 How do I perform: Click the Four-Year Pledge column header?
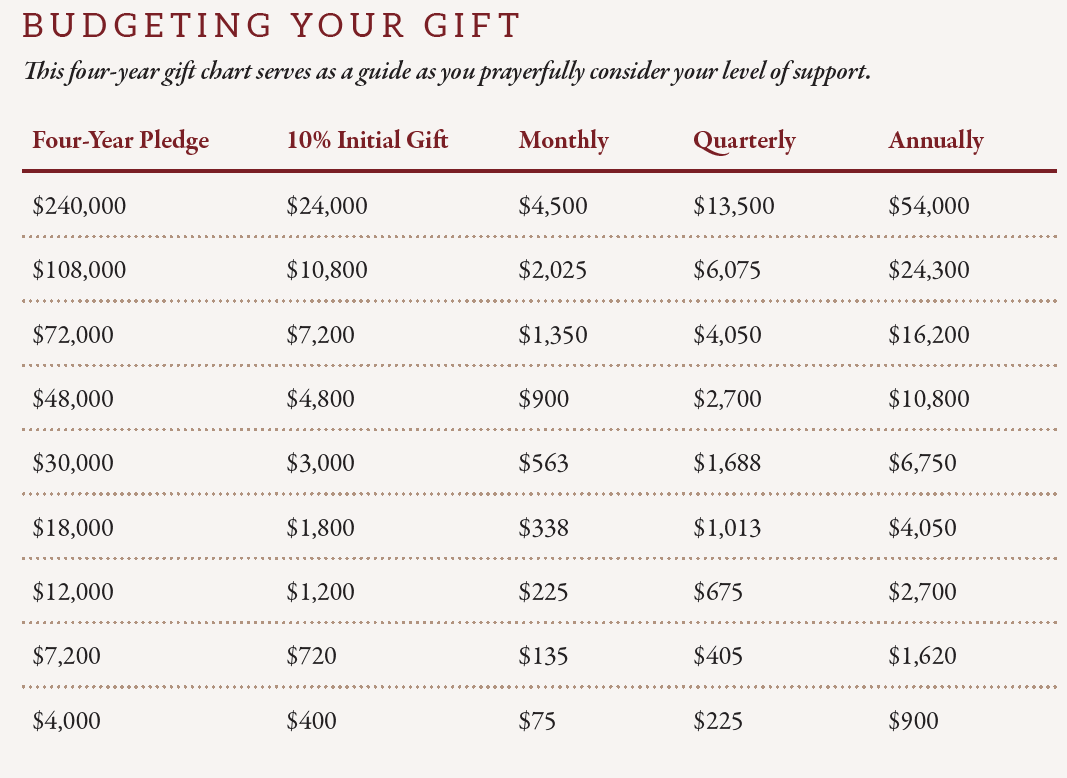(x=121, y=141)
